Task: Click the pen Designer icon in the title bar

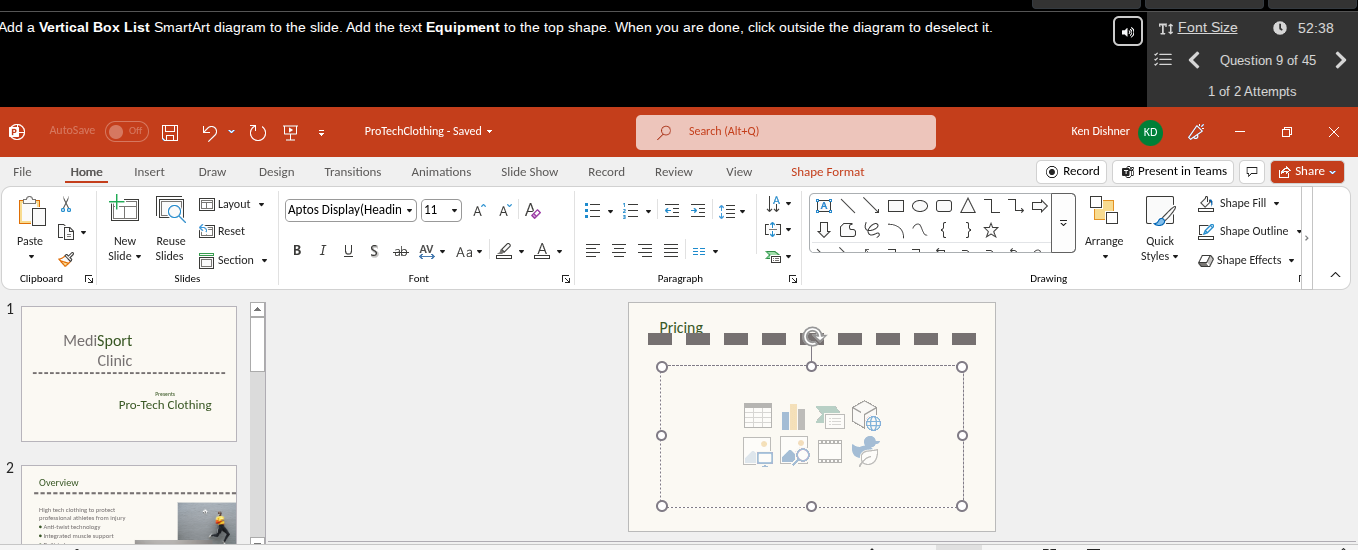Action: point(1195,132)
